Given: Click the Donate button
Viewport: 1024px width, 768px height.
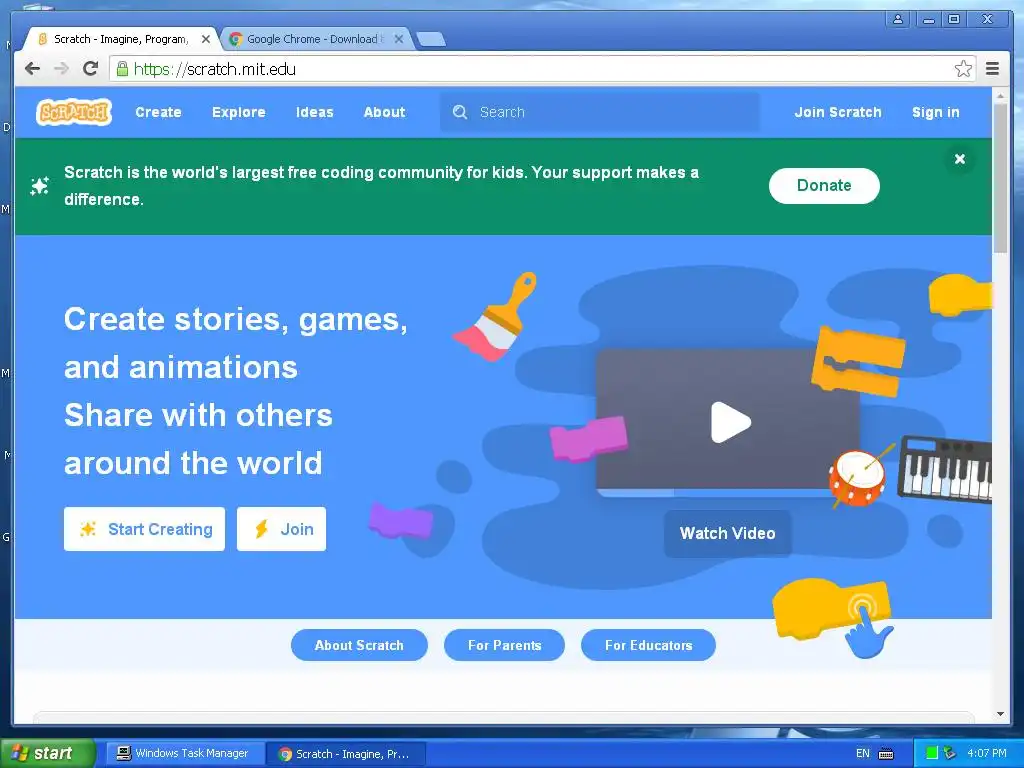Looking at the screenshot, I should 824,185.
